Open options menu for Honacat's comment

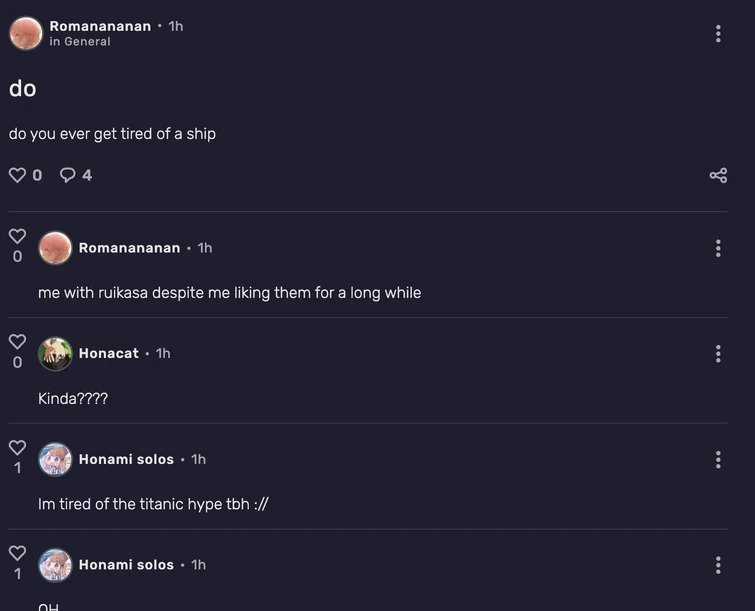point(718,354)
